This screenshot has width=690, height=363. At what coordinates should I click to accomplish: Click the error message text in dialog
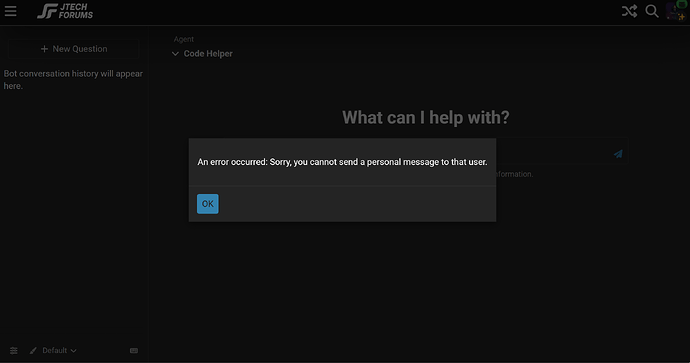(x=342, y=162)
